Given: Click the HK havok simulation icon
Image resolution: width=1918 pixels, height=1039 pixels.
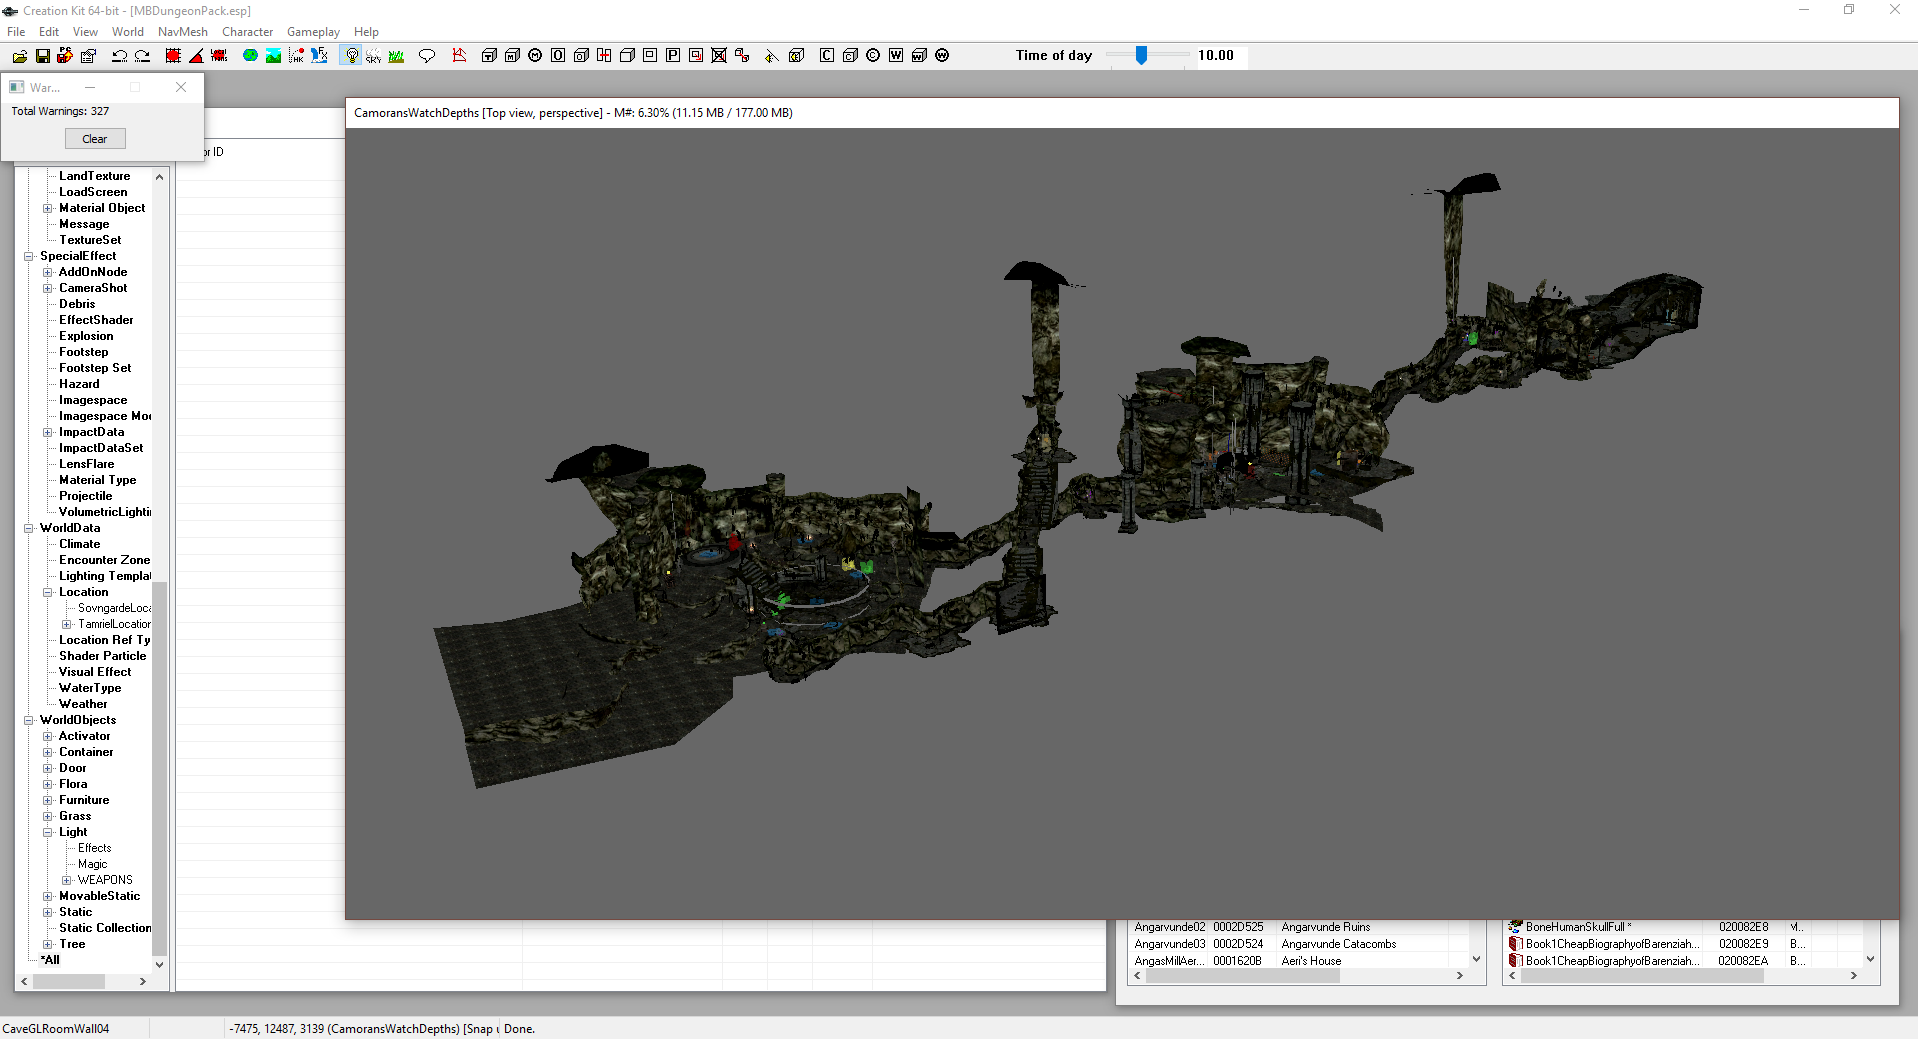Looking at the screenshot, I should [296, 56].
